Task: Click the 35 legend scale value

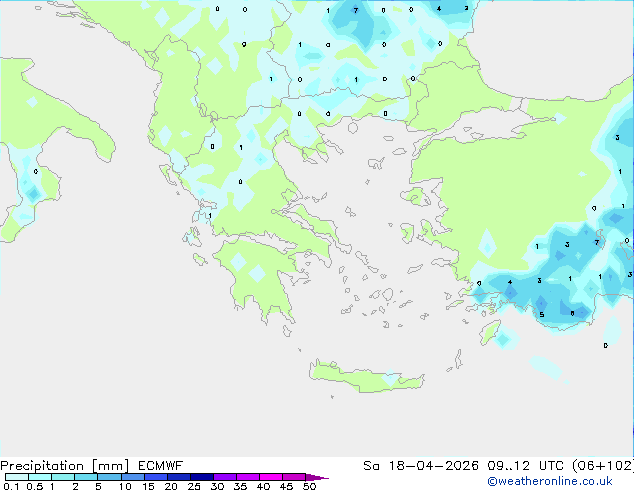Action: click(240, 486)
